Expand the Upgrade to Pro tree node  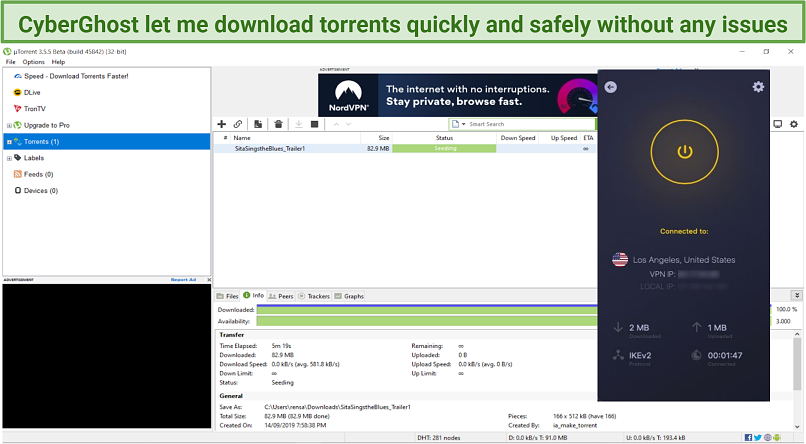tap(9, 125)
